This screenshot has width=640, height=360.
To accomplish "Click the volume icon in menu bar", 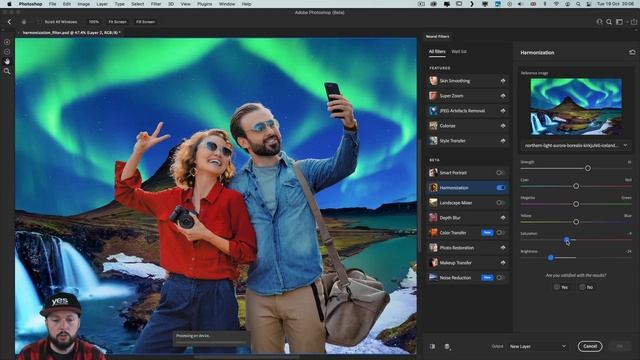I will [521, 4].
